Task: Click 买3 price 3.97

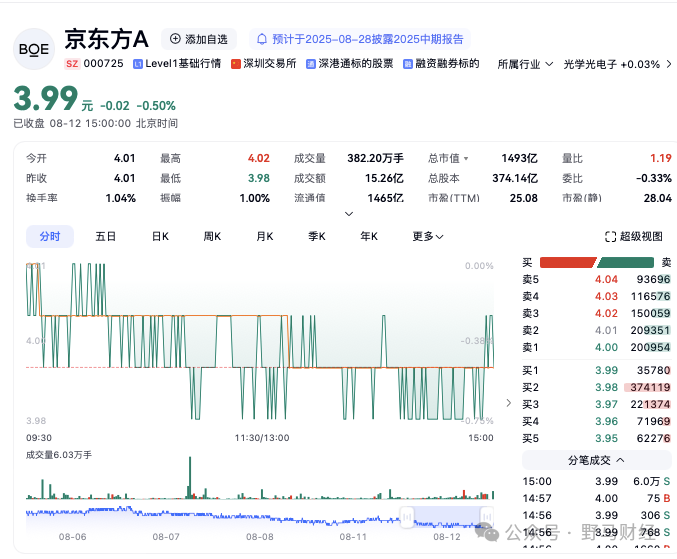Action: [x=606, y=404]
